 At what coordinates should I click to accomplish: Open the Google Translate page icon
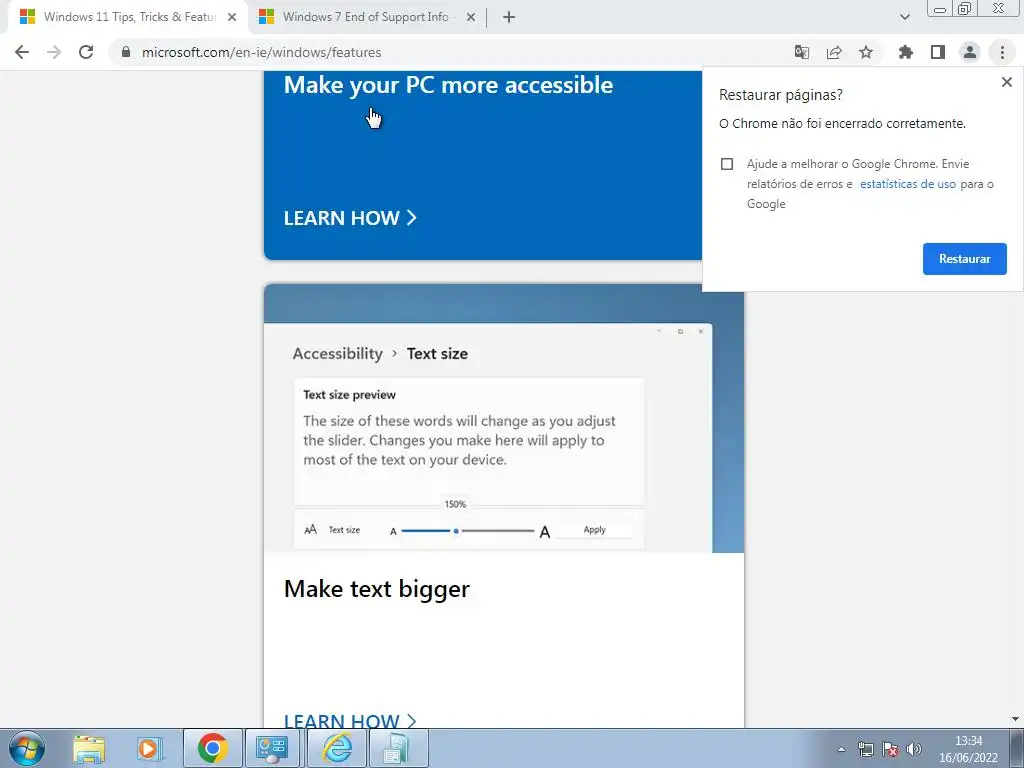tap(802, 52)
